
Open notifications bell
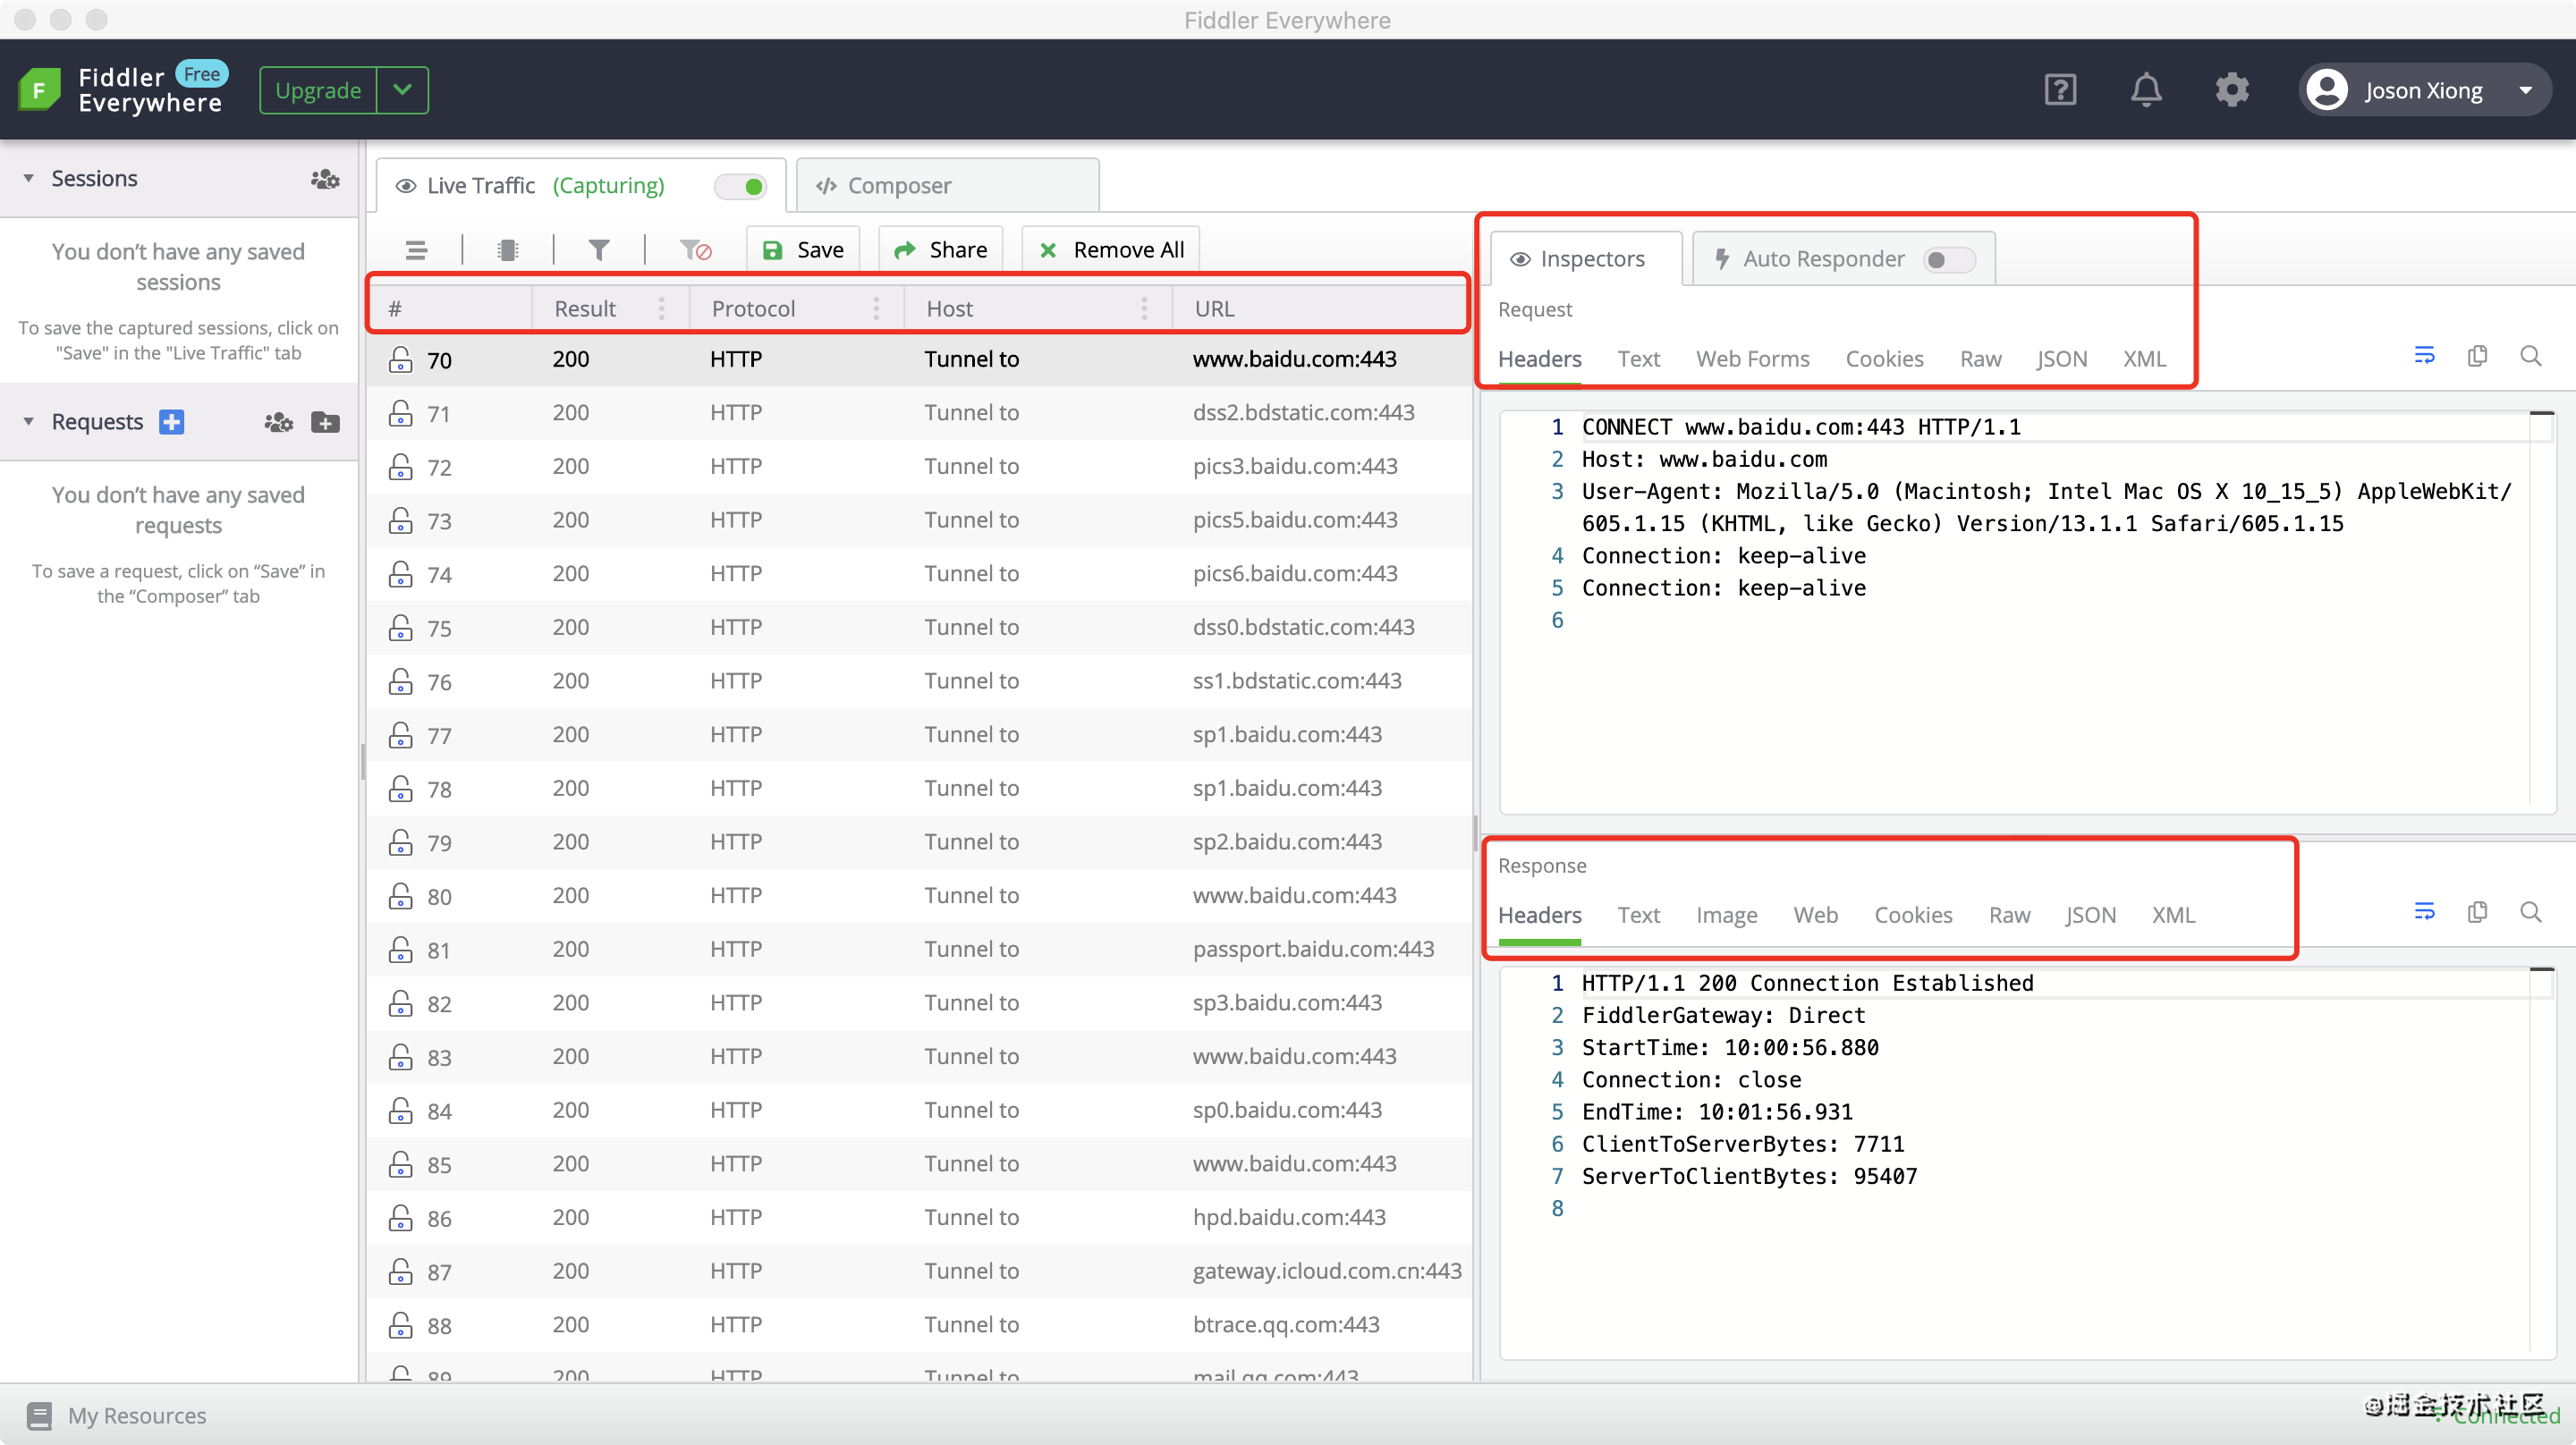[x=2146, y=90]
